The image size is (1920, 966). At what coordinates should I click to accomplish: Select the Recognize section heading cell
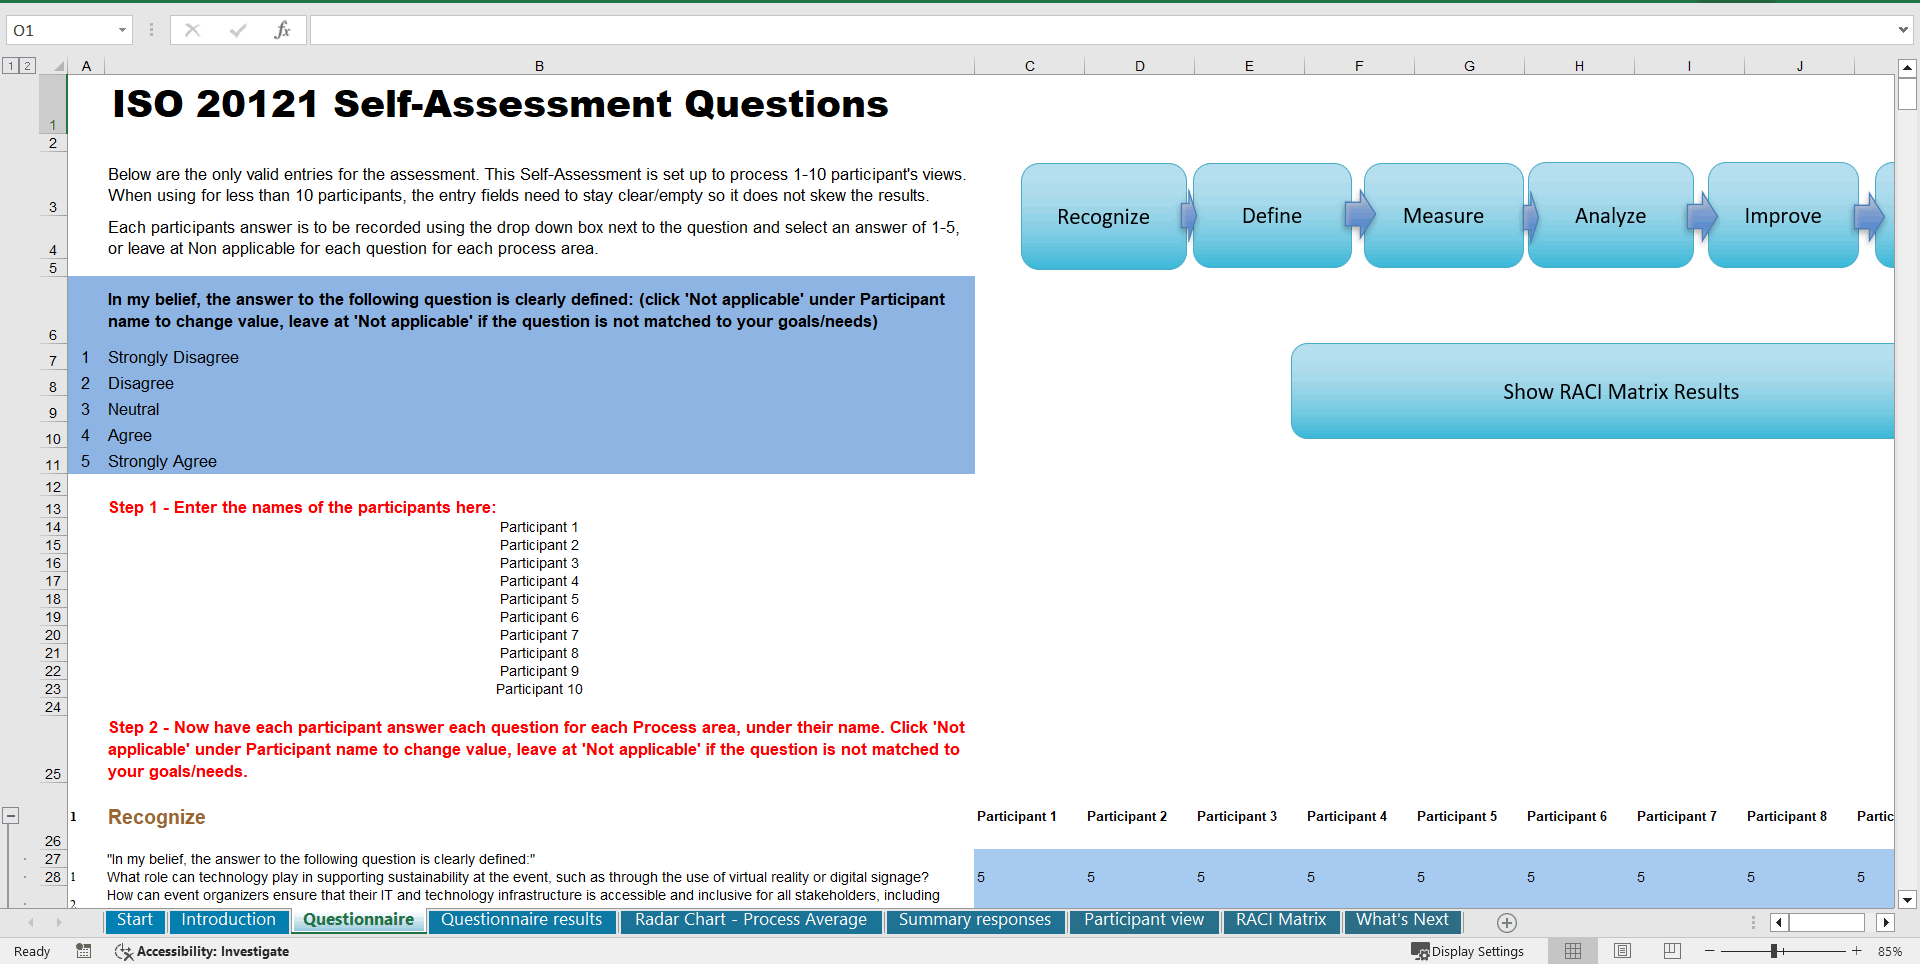pos(539,817)
